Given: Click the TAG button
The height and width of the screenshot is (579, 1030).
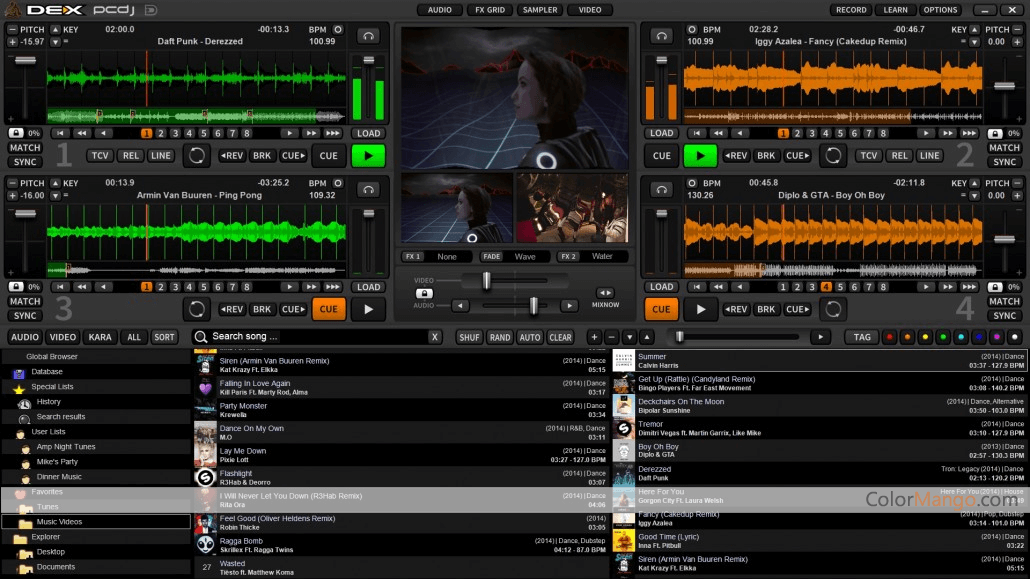Looking at the screenshot, I should [x=862, y=337].
